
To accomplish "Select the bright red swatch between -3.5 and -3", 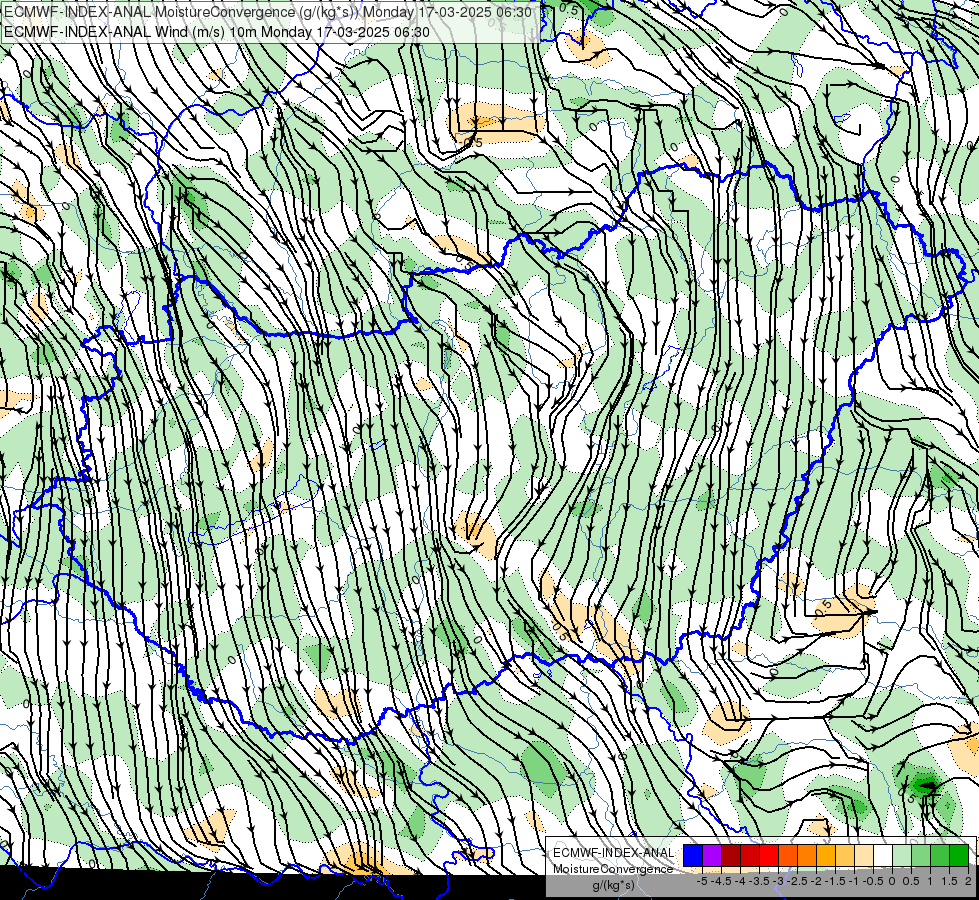I will coord(769,856).
